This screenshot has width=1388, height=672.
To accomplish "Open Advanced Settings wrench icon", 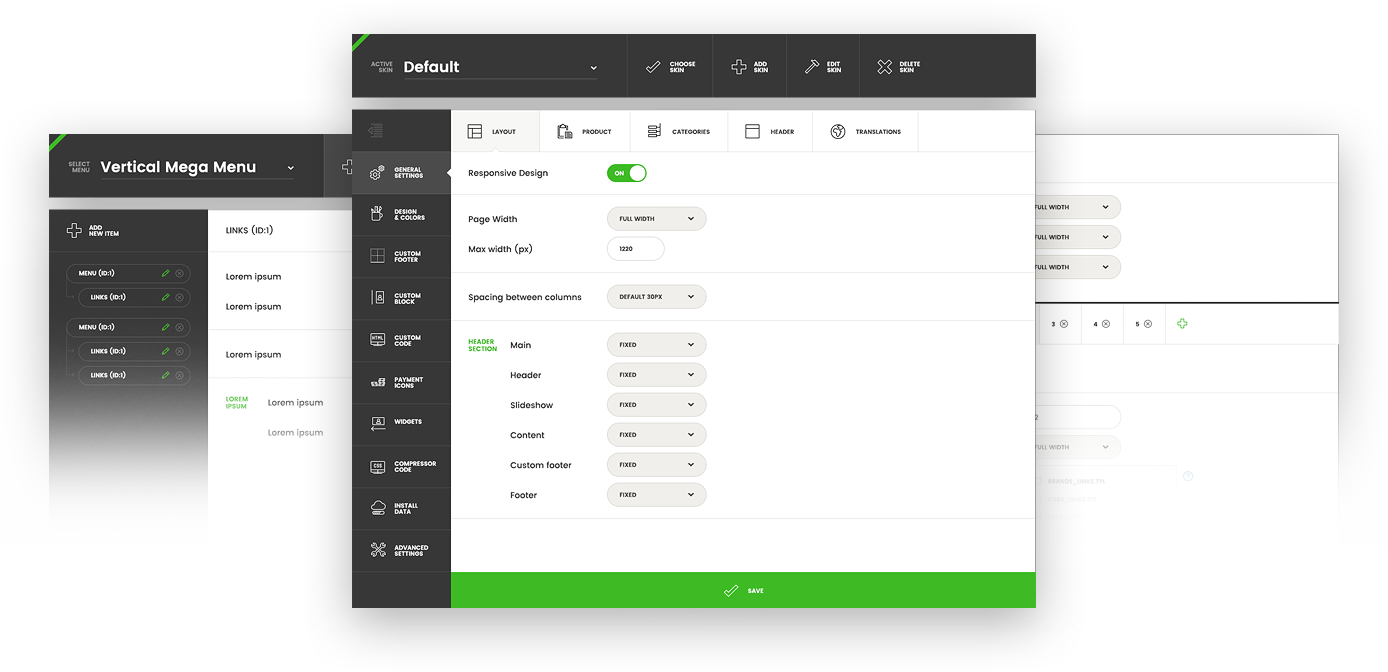I will coord(379,550).
